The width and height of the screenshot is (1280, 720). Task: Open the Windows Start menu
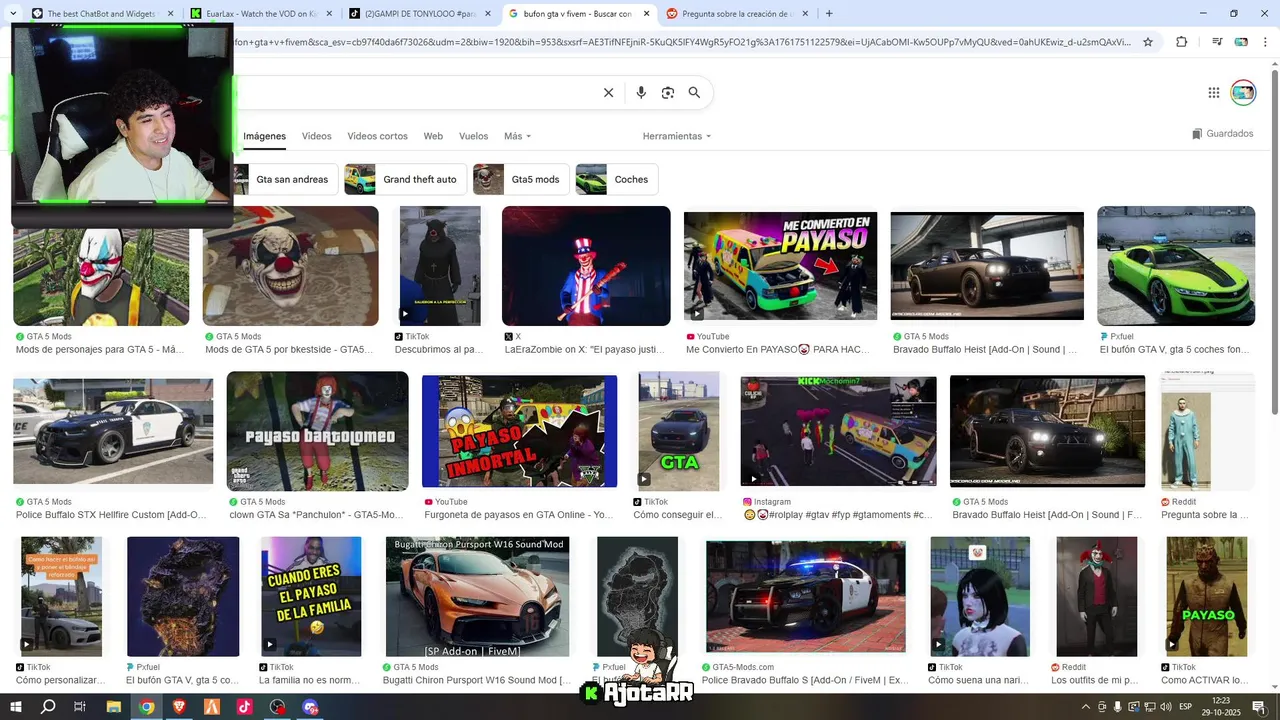tap(16, 707)
